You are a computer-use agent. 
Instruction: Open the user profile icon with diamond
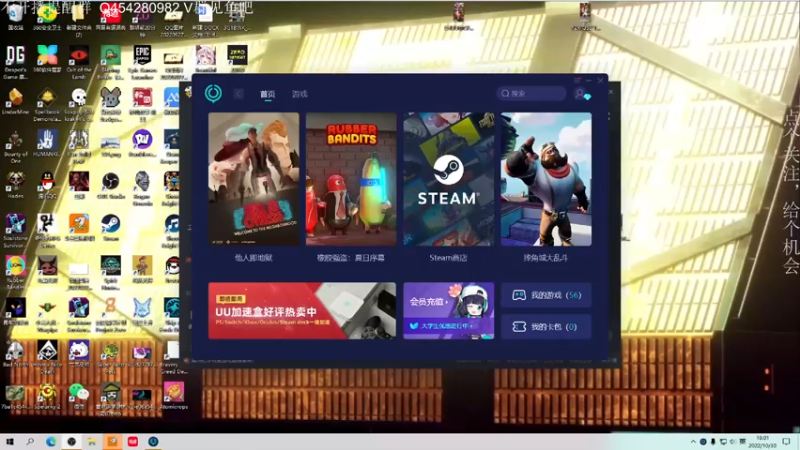click(582, 94)
